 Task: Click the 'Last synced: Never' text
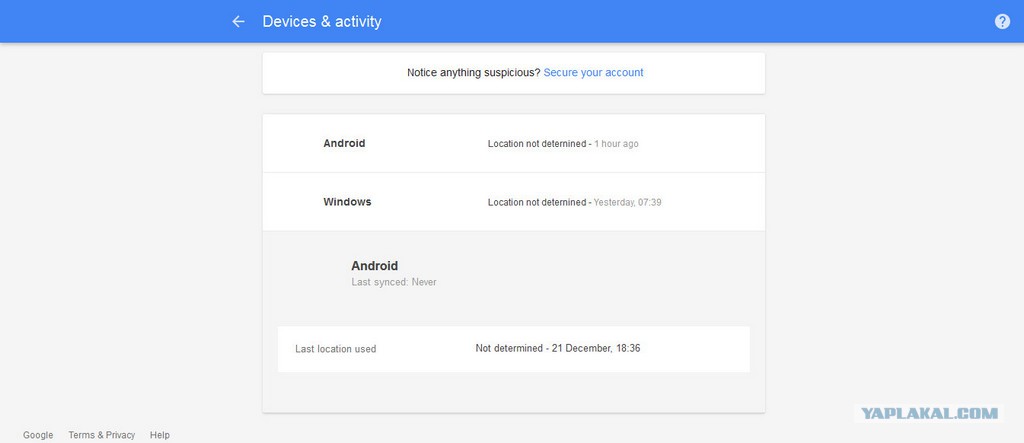[x=394, y=282]
